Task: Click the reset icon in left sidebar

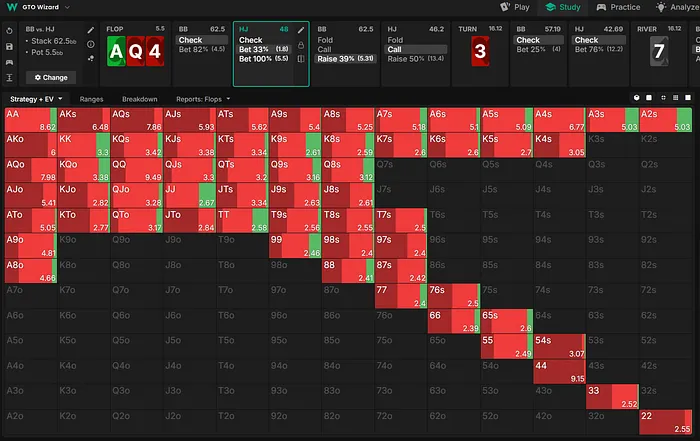Action: point(9,30)
